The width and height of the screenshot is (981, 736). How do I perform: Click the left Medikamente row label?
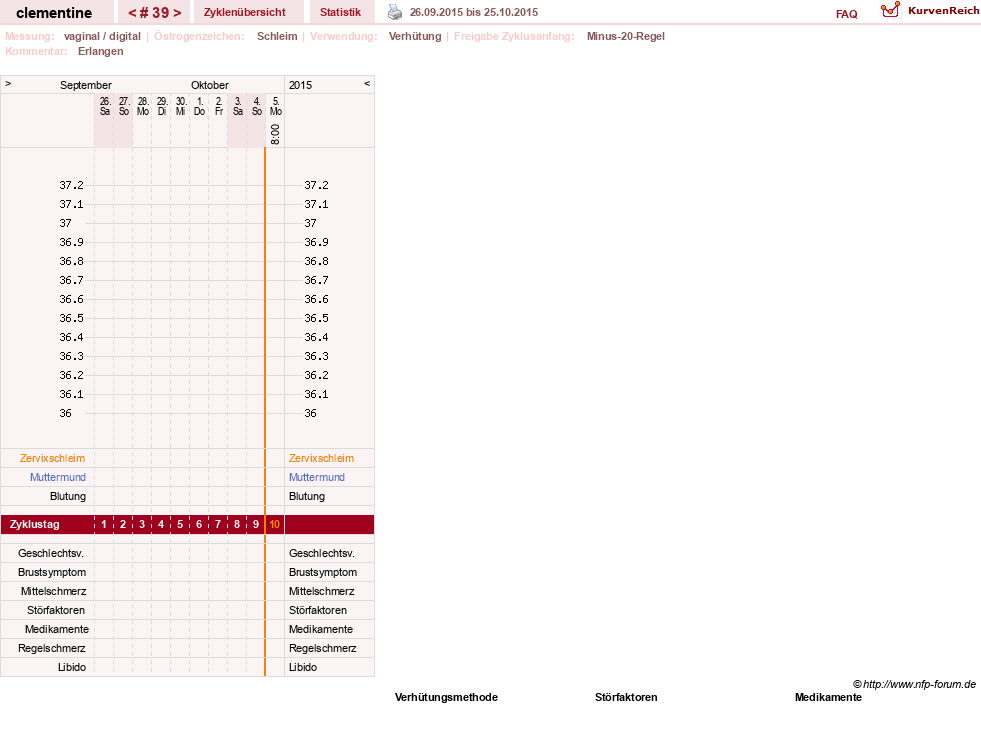point(57,629)
